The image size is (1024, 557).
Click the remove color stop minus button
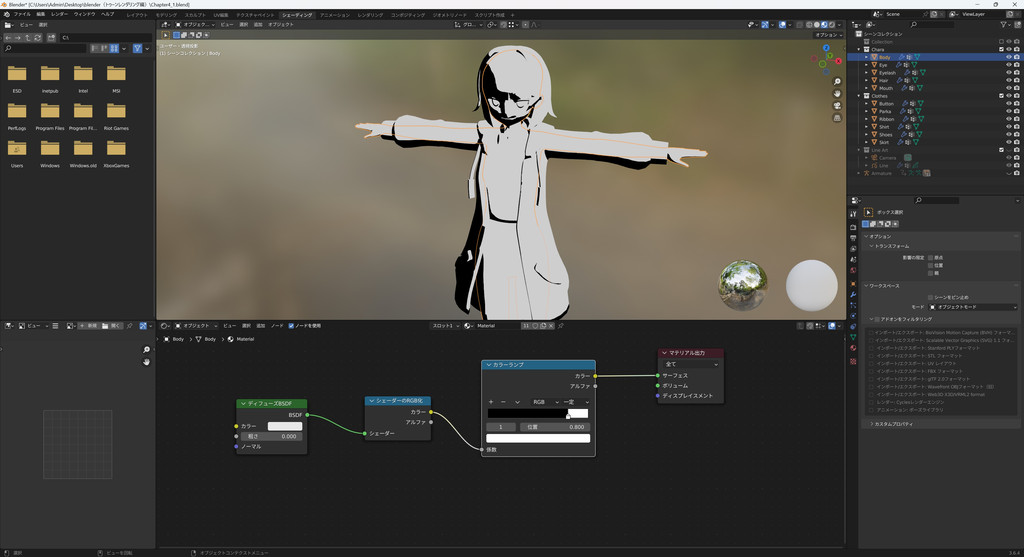pos(504,401)
